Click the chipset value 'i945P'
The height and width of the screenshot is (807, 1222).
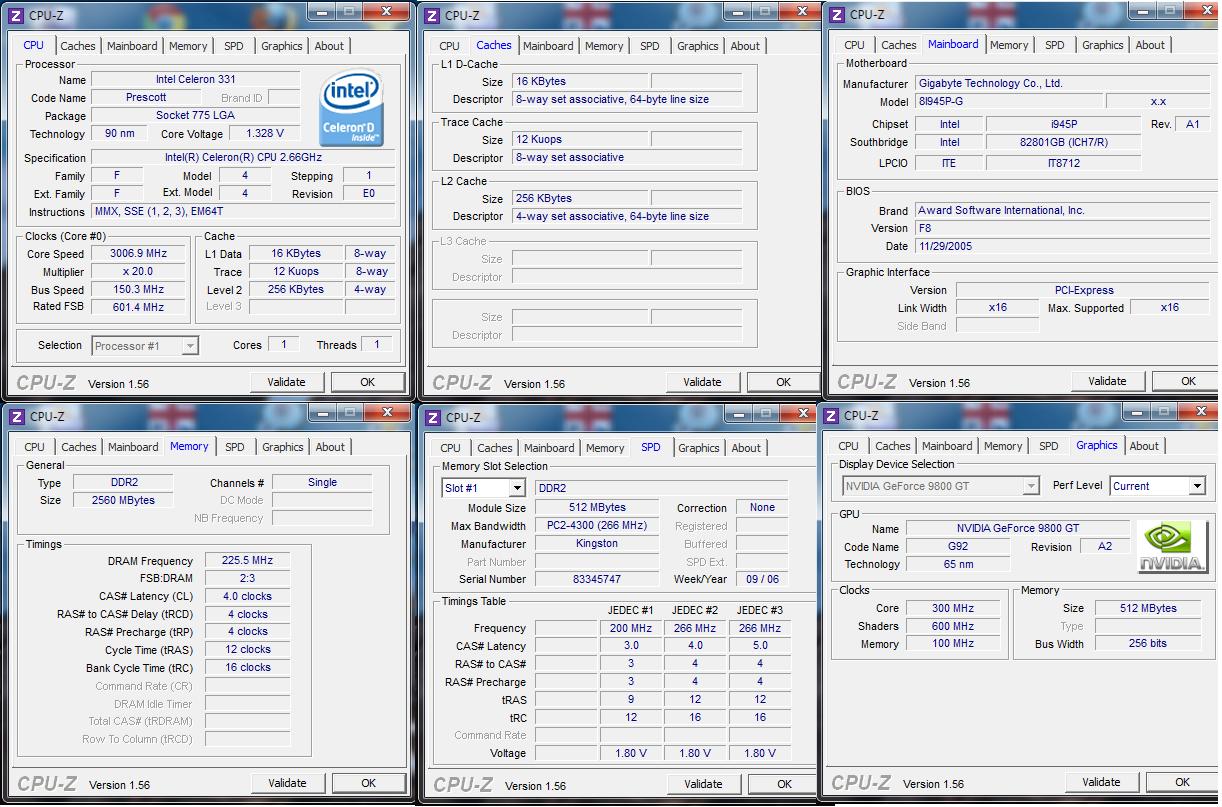pos(1064,124)
